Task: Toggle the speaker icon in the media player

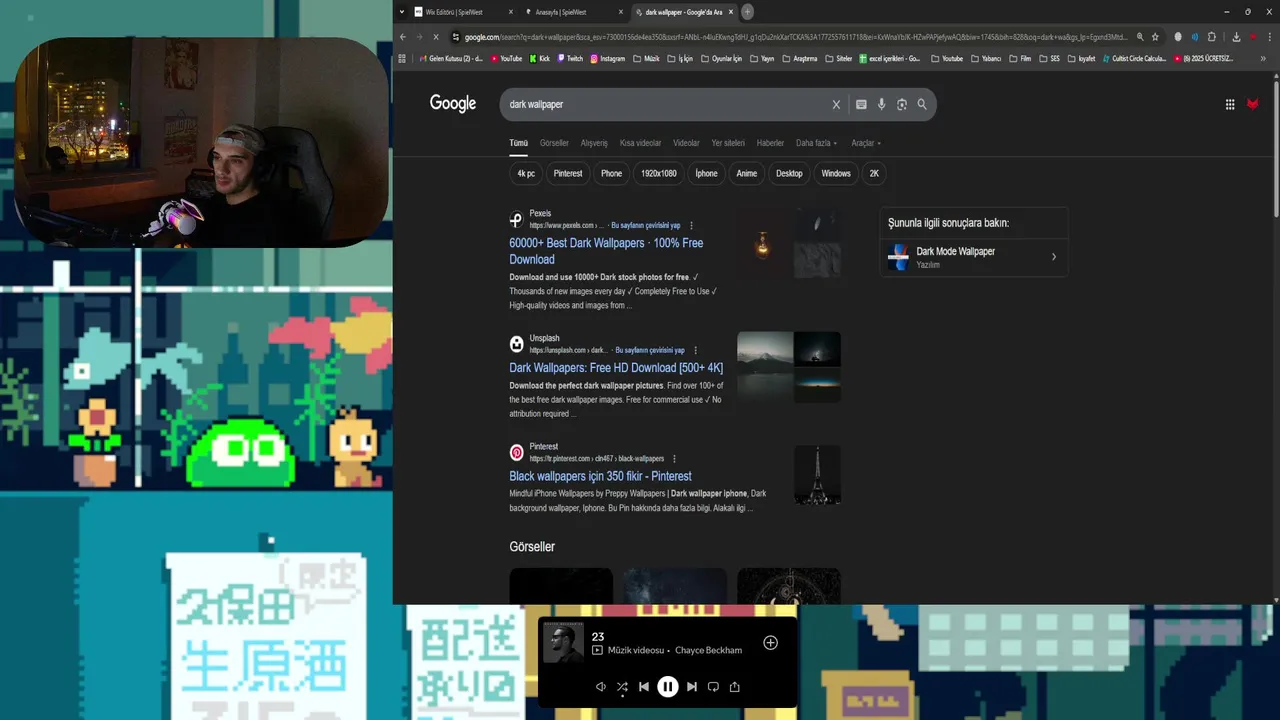Action: pos(600,687)
